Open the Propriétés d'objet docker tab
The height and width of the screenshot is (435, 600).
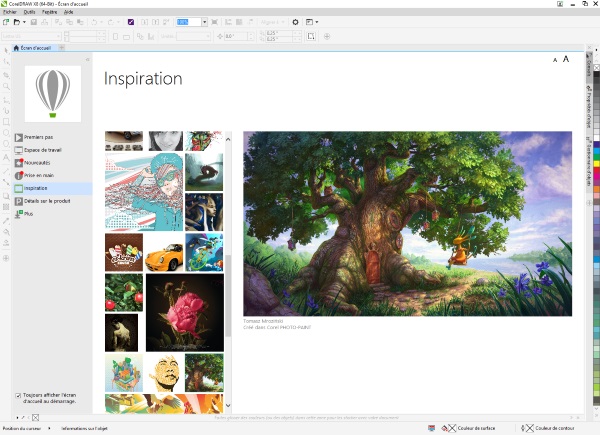pos(589,106)
